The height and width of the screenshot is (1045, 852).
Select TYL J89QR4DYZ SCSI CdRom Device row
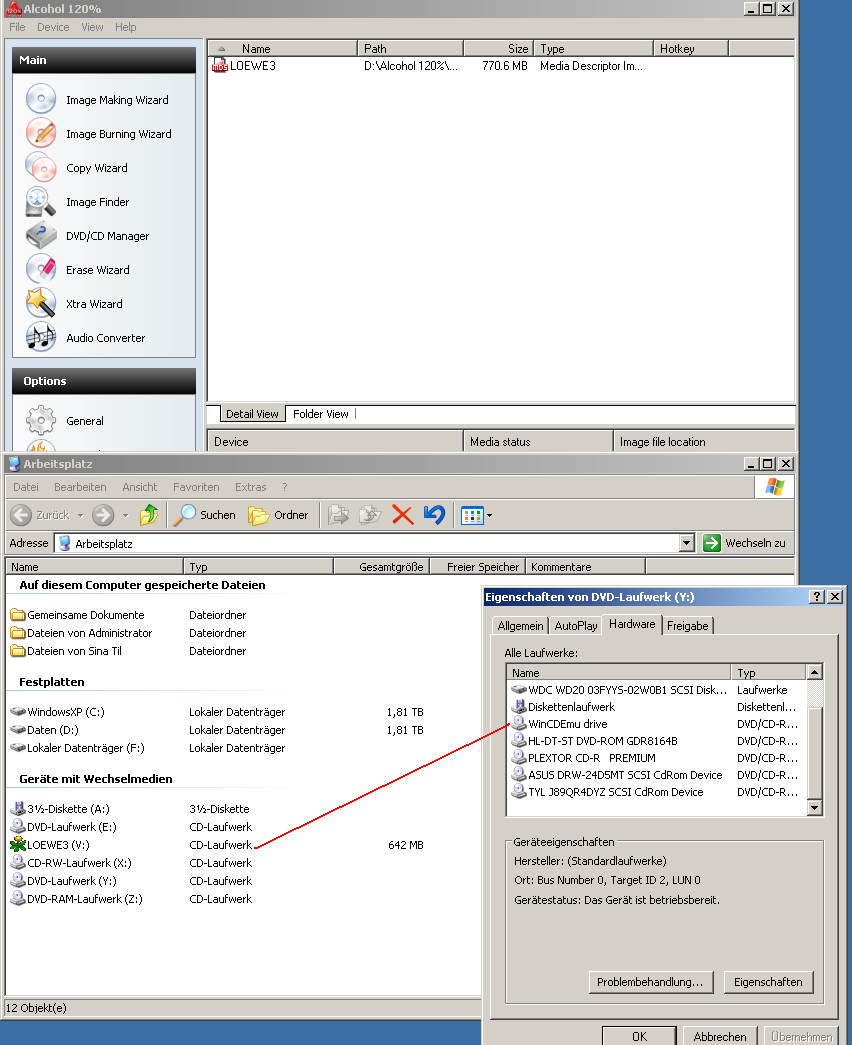[607, 792]
